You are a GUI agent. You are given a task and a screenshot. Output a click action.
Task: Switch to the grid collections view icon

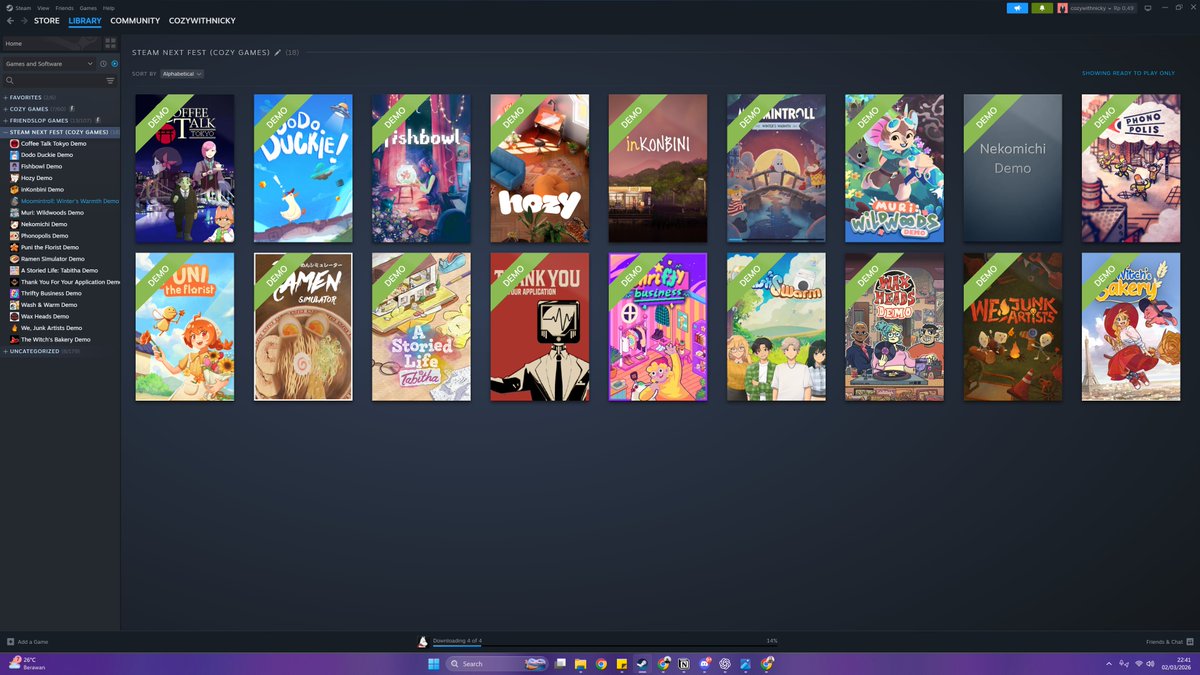pos(110,43)
